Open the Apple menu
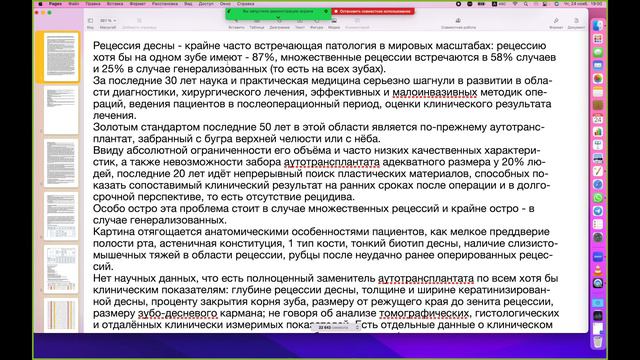 click(x=40, y=4)
